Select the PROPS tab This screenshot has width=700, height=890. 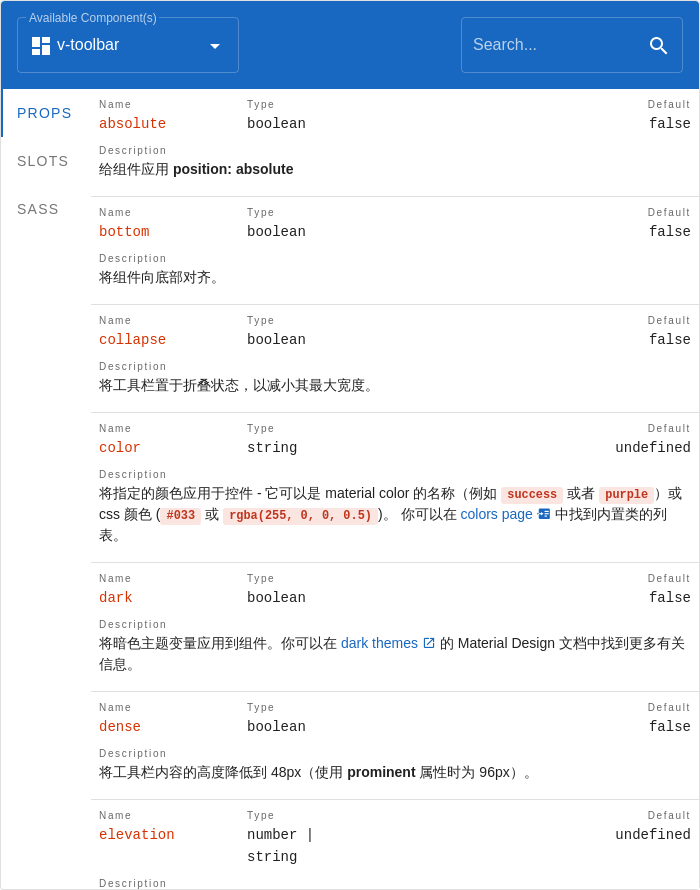tap(44, 113)
